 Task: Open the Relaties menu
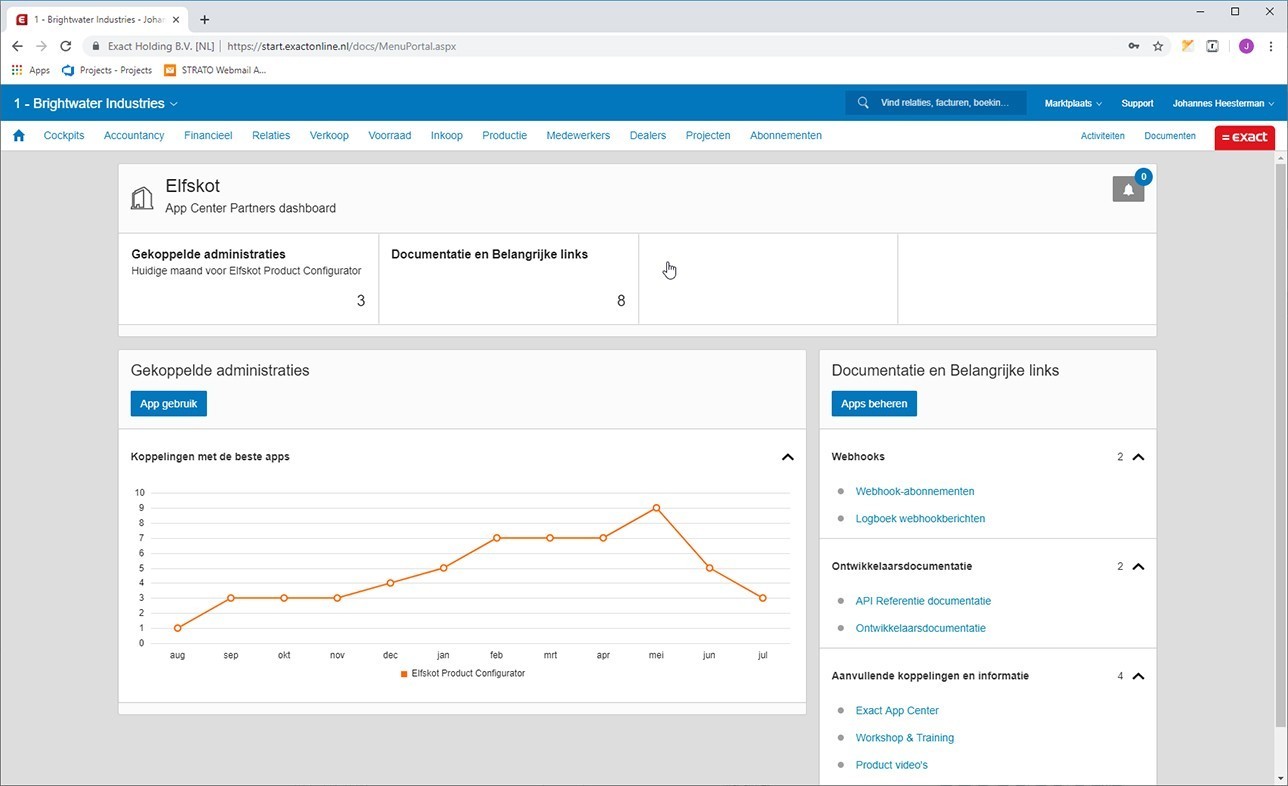point(271,135)
